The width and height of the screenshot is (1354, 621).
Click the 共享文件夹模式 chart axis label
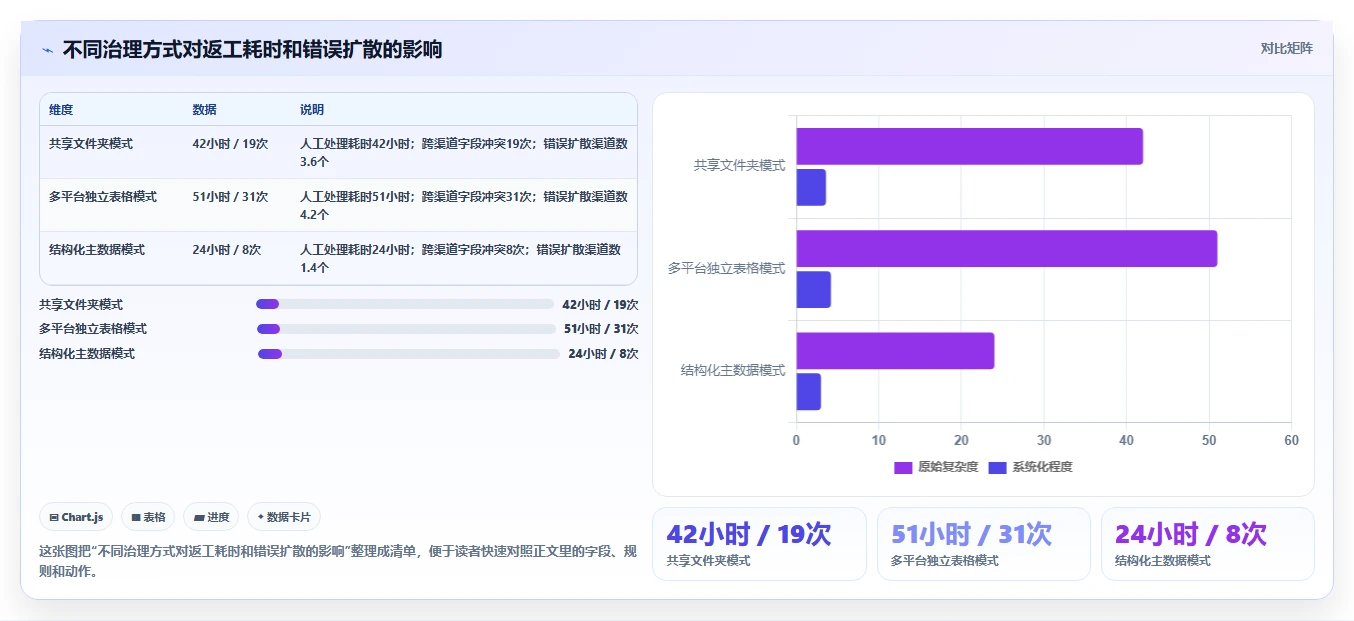point(739,166)
